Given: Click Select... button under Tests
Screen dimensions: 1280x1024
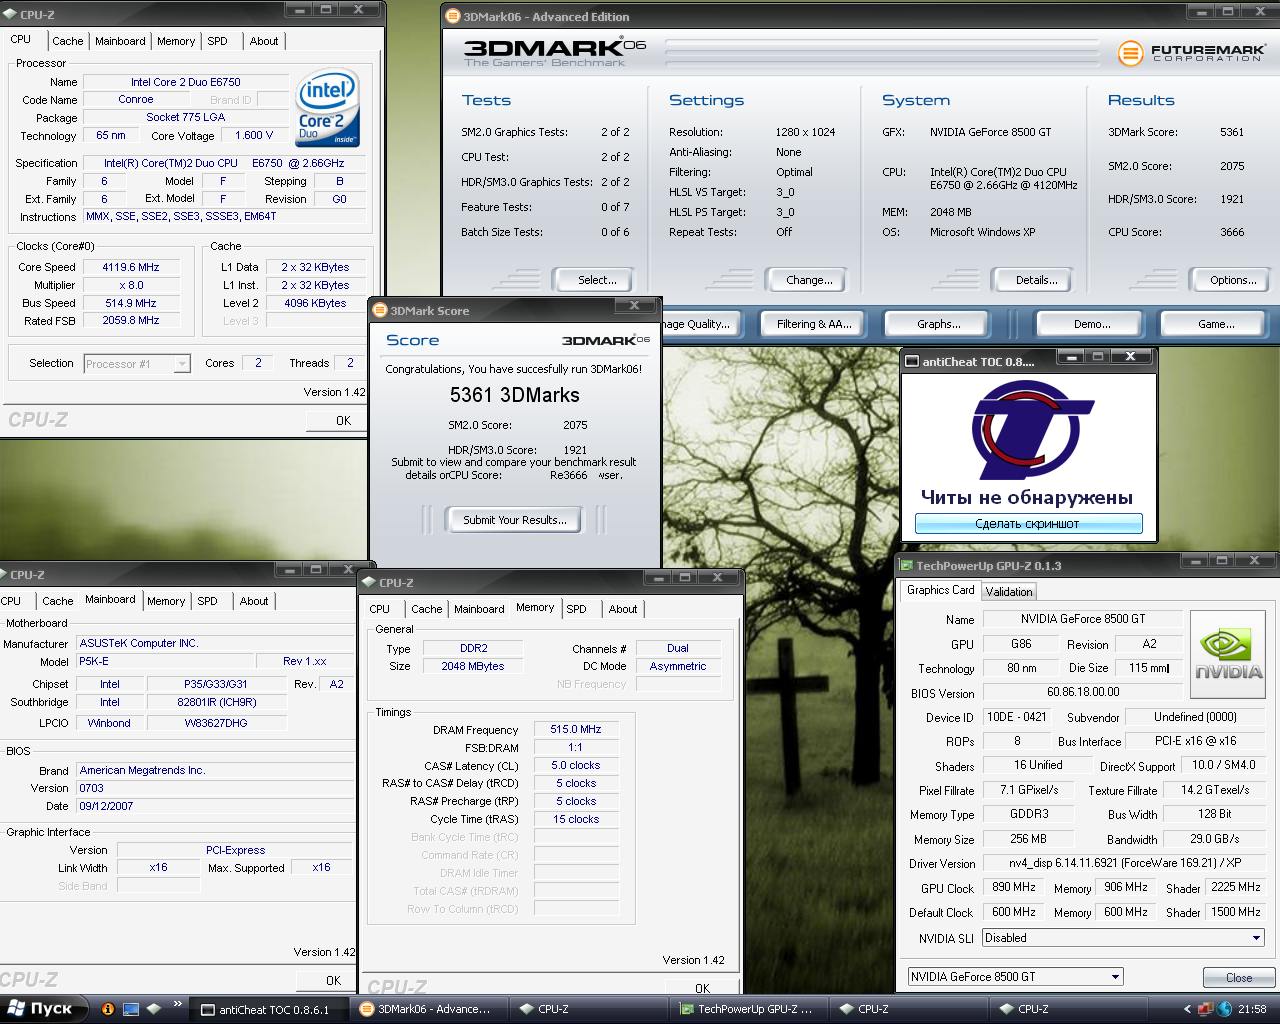Looking at the screenshot, I should (x=597, y=280).
